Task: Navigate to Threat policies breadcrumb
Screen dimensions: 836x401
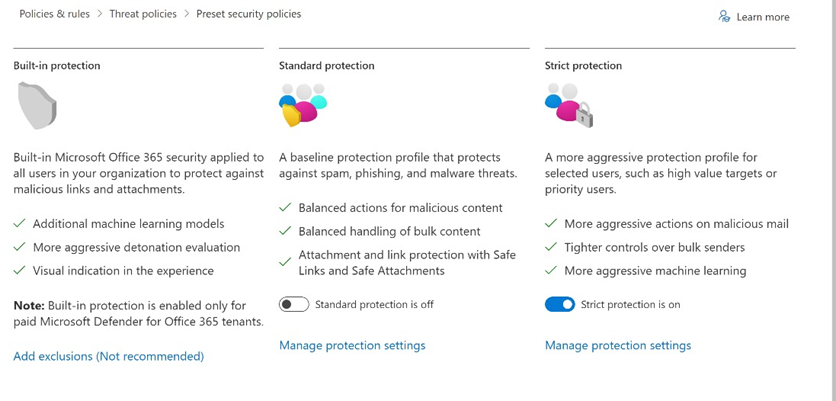Action: tap(143, 14)
